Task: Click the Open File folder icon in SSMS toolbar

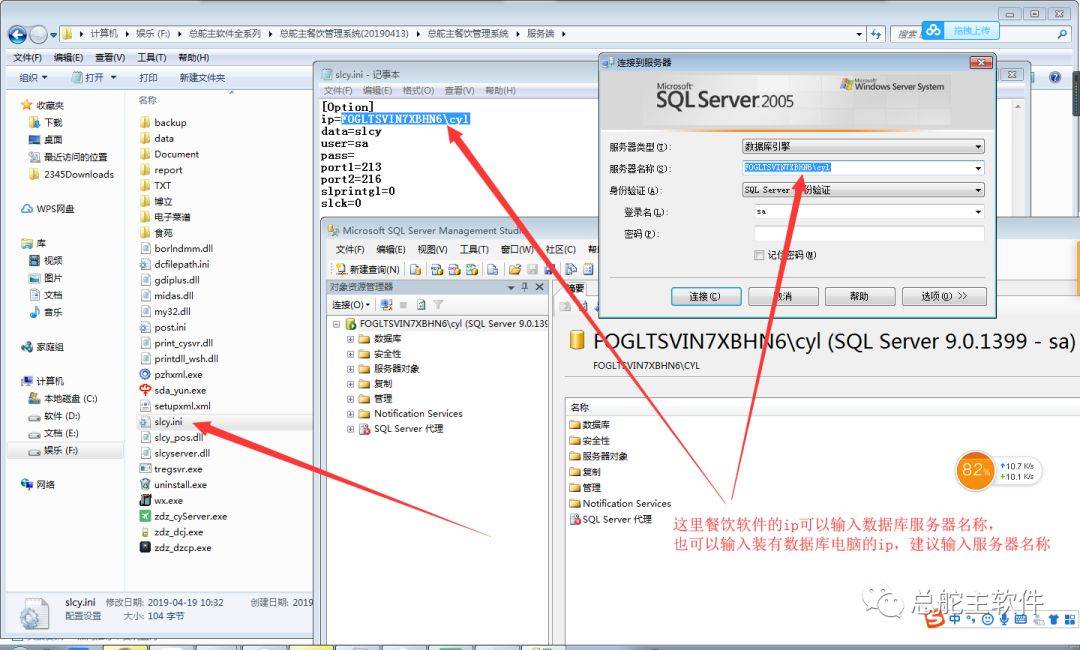Action: pos(515,269)
